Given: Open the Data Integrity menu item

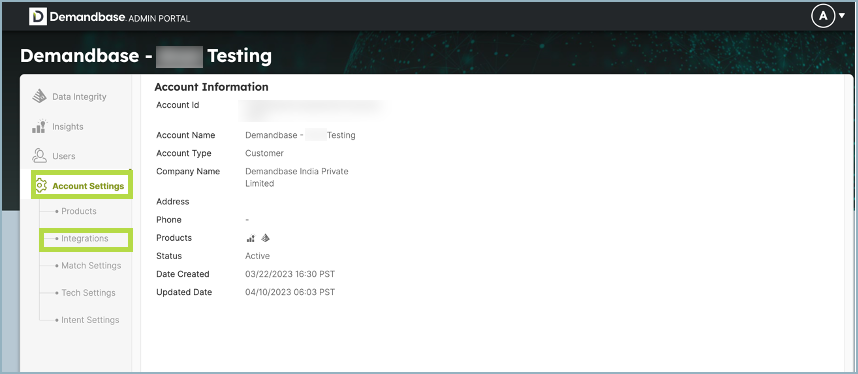Looking at the screenshot, I should [69, 96].
